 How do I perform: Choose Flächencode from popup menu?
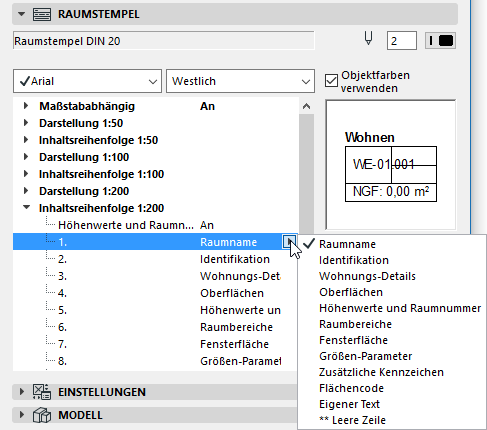point(392,388)
